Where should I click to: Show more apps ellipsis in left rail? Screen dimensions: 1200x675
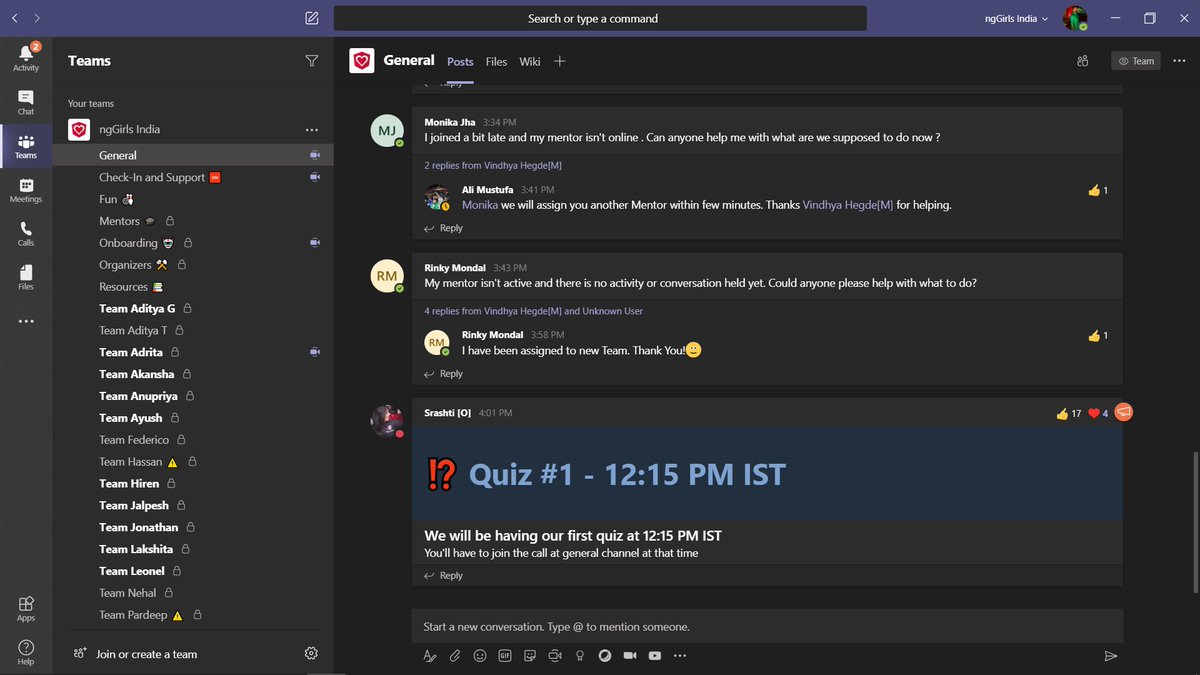[26, 322]
